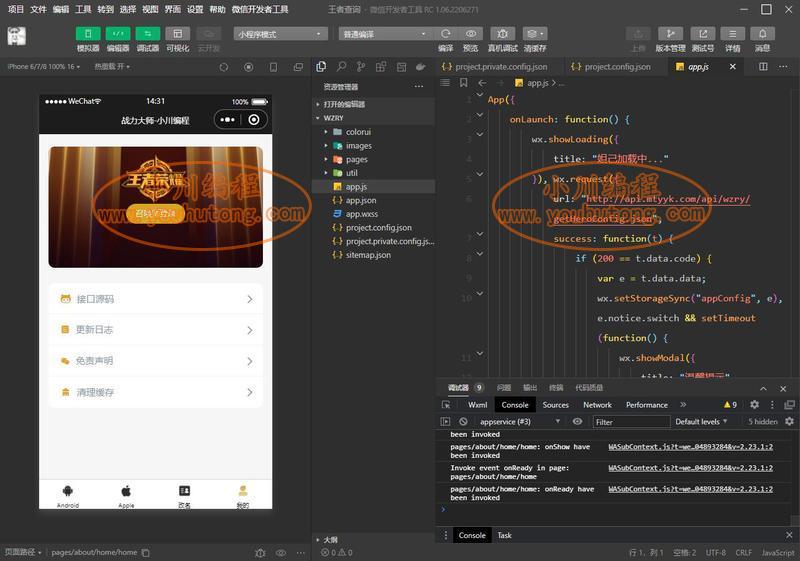The width and height of the screenshot is (800, 561).
Task: Expand the 打开的编辑器 section
Action: (373, 104)
